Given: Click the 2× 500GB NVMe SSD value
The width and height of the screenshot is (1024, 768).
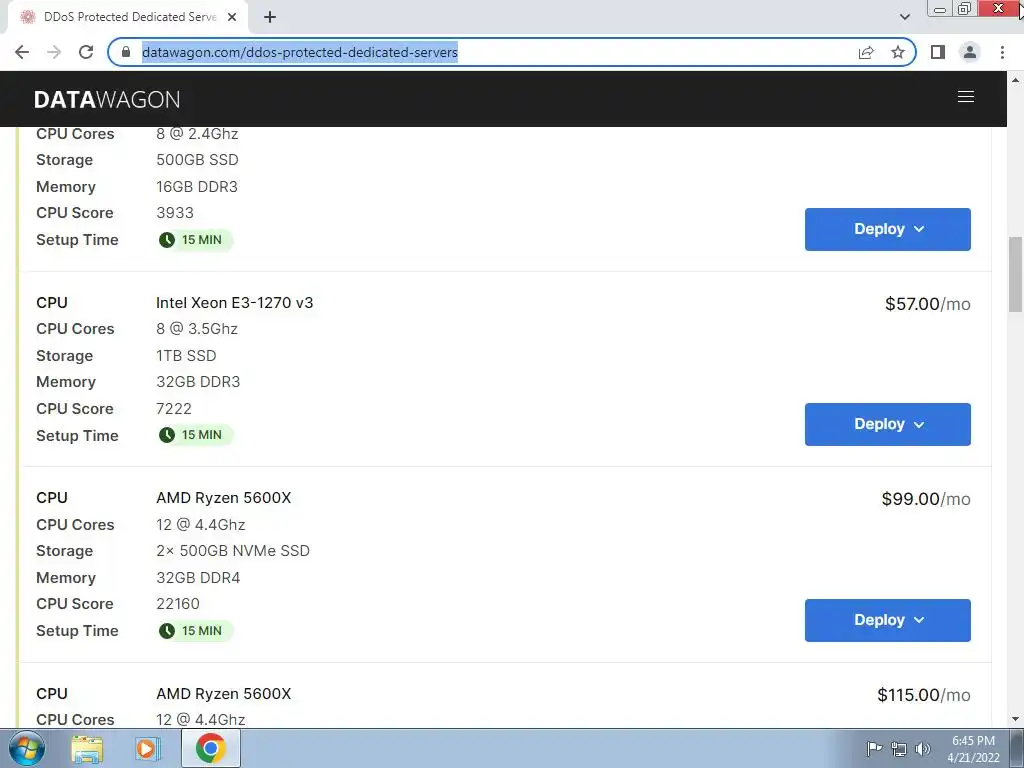Looking at the screenshot, I should coord(232,551).
